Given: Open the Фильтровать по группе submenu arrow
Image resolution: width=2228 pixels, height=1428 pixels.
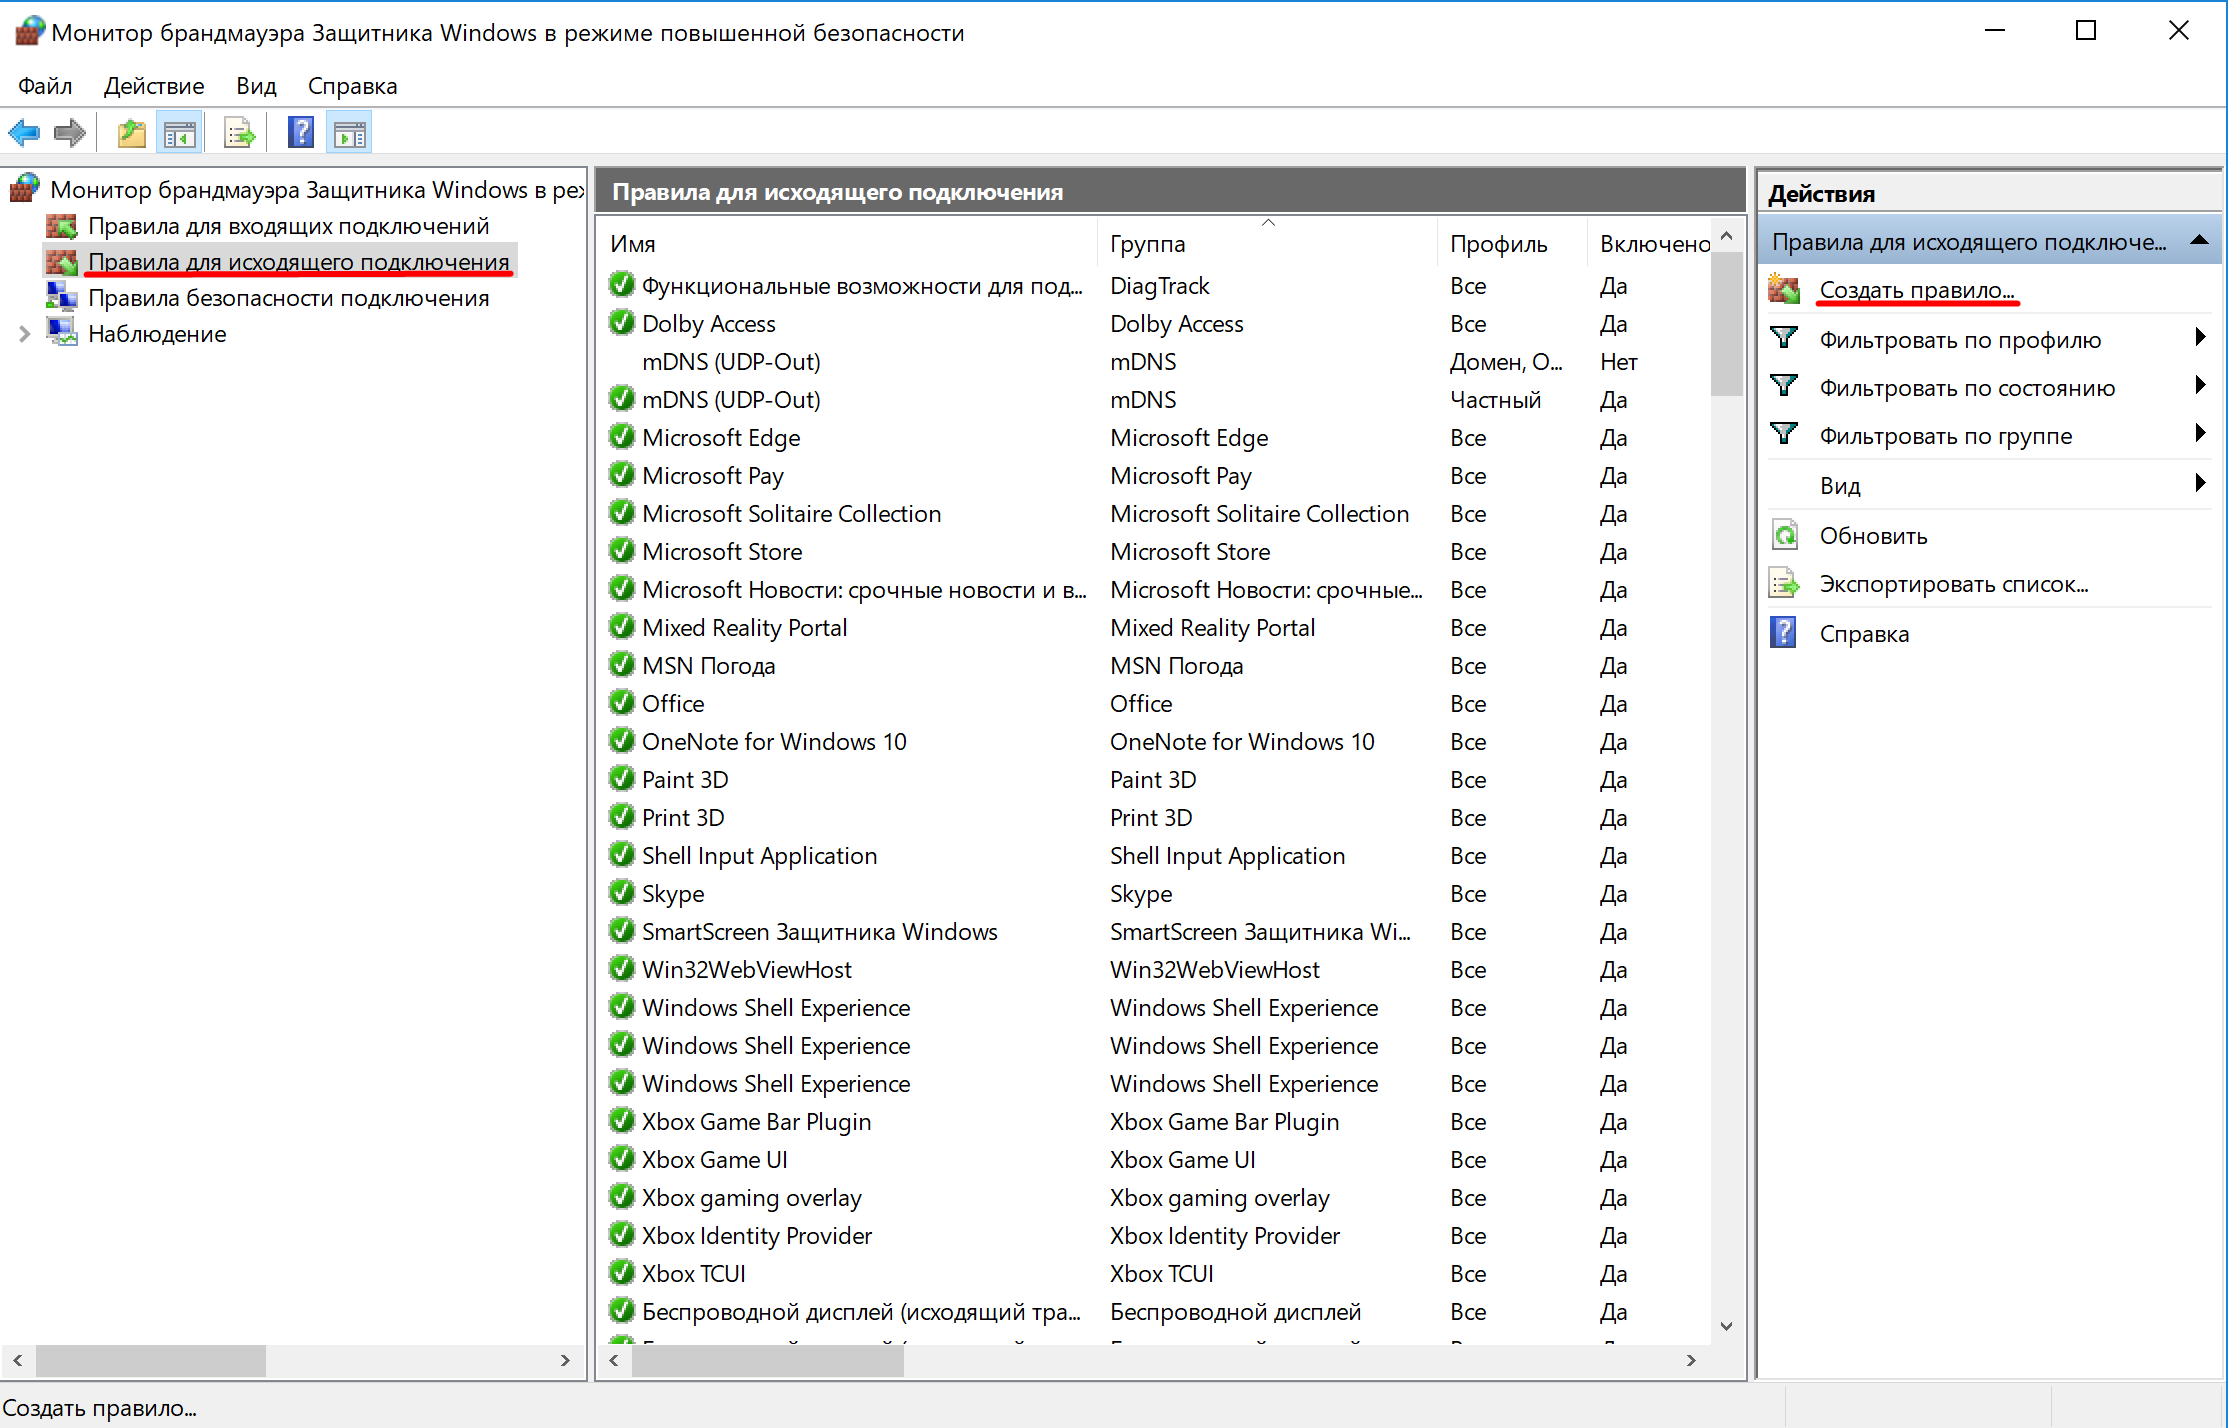Looking at the screenshot, I should (2199, 433).
